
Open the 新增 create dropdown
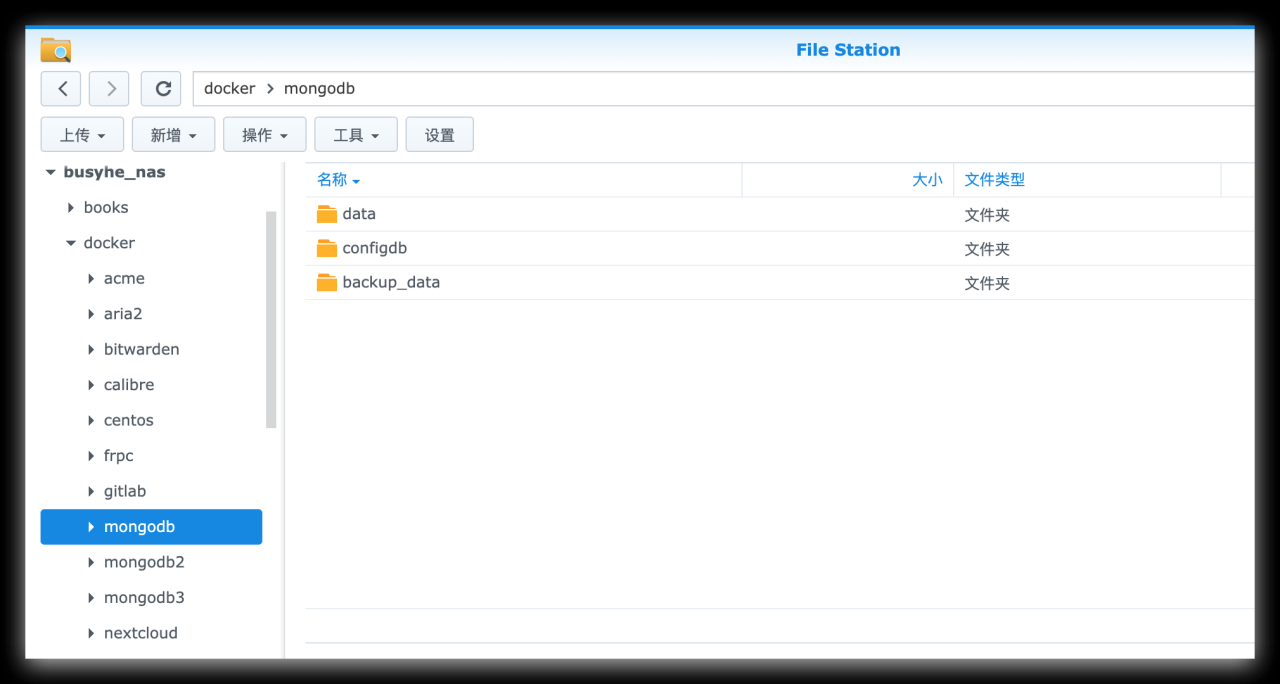pos(173,135)
